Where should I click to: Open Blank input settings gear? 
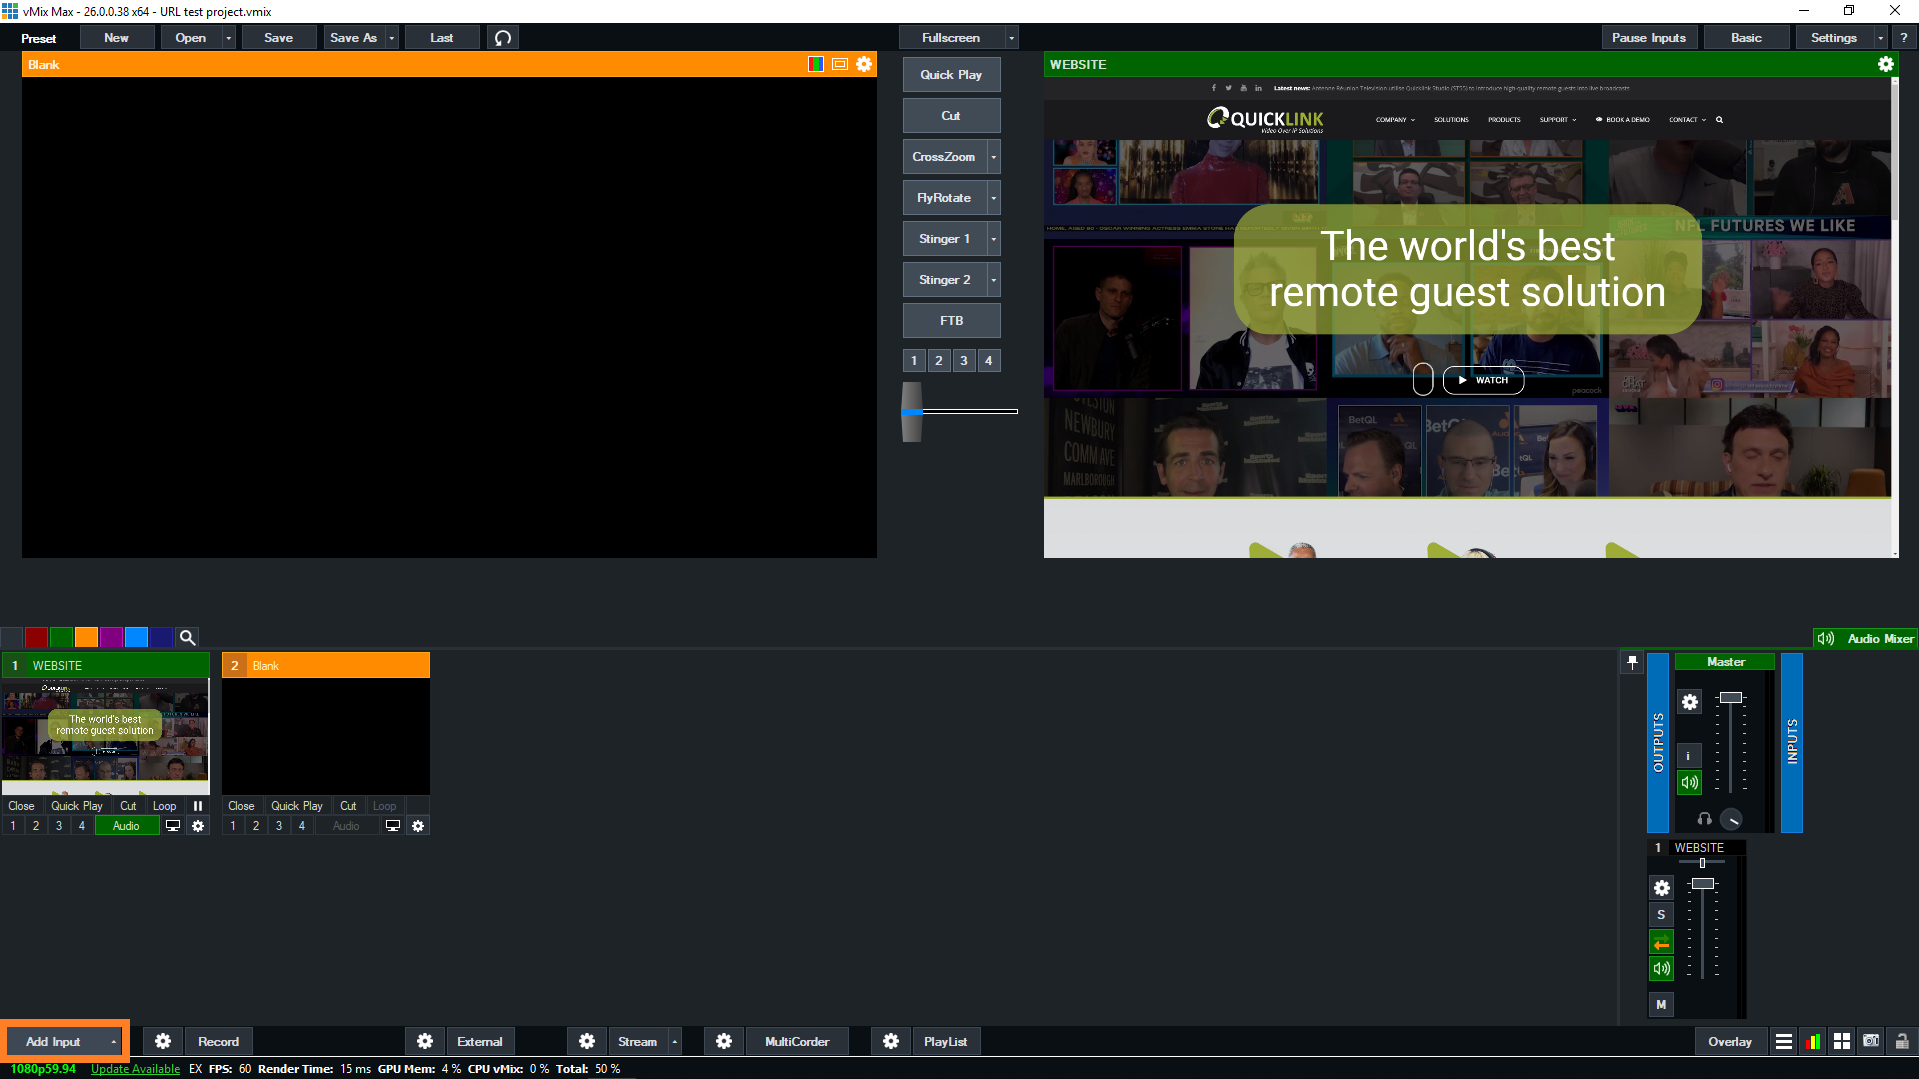coord(418,826)
